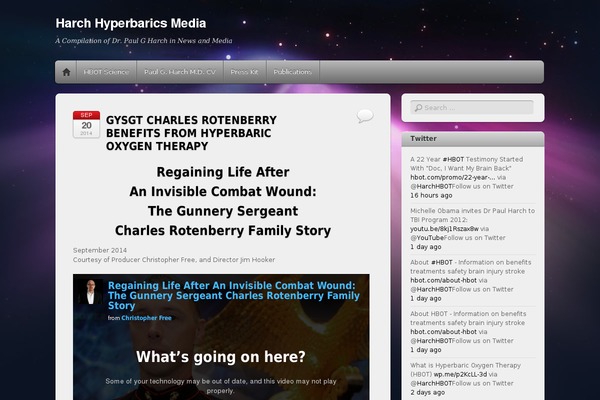
Task: Open the HBOT Science menu item
Action: click(106, 72)
